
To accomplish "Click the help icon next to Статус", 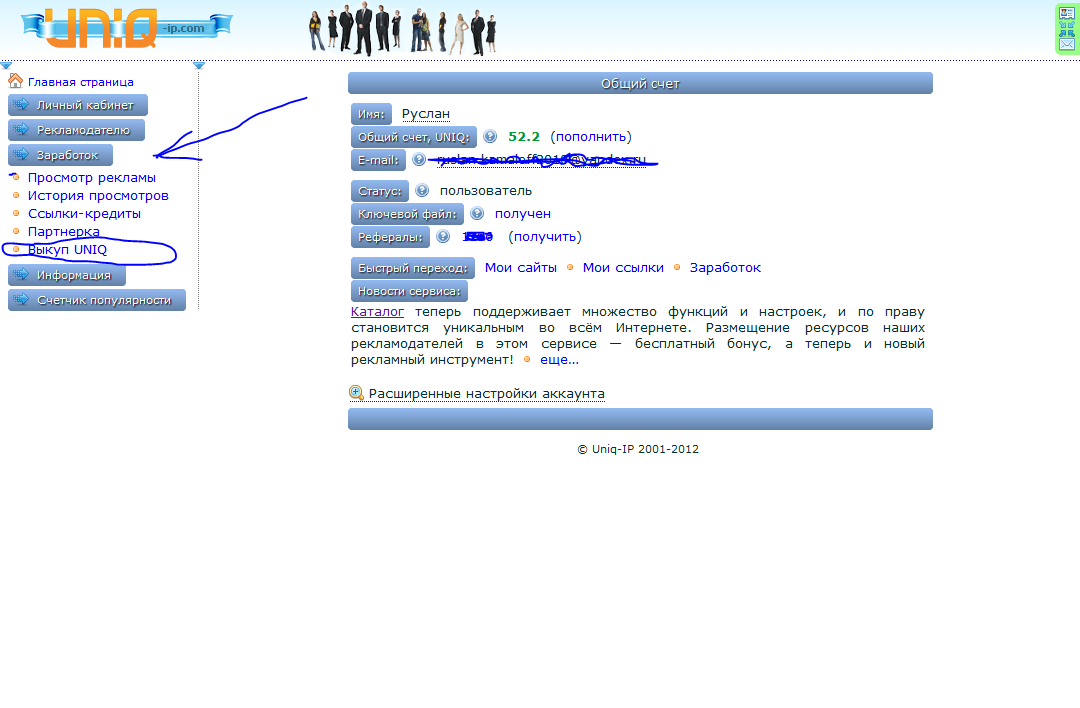I will coord(422,190).
